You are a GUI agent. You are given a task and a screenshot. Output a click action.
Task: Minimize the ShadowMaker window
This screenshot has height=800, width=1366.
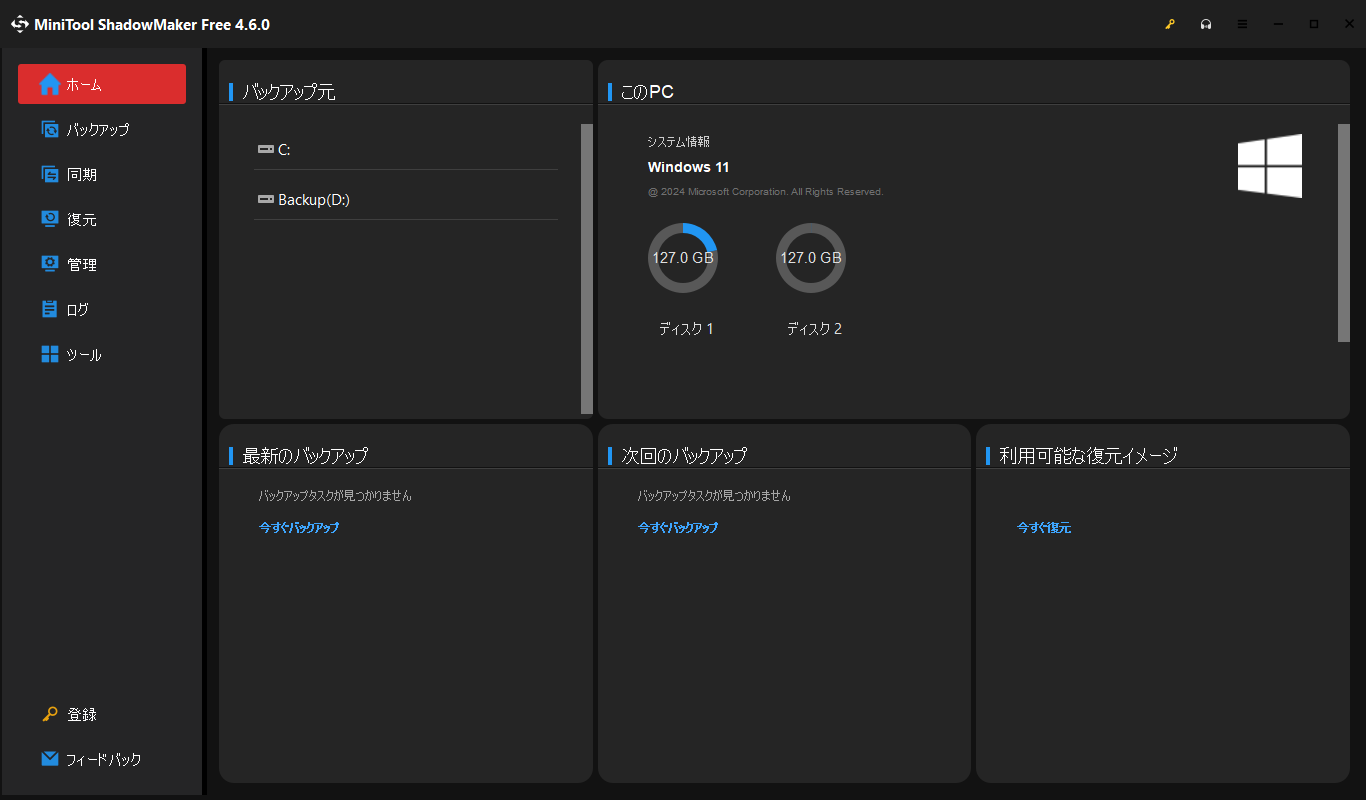pos(1278,24)
